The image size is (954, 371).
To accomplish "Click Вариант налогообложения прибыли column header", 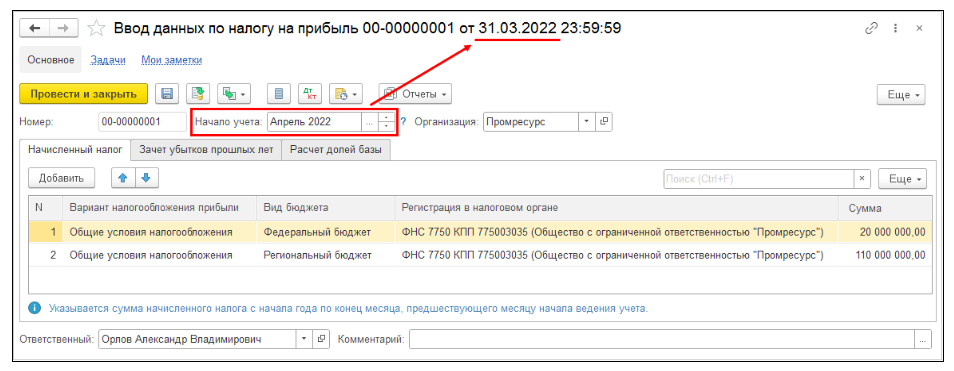I will pyautogui.click(x=159, y=208).
